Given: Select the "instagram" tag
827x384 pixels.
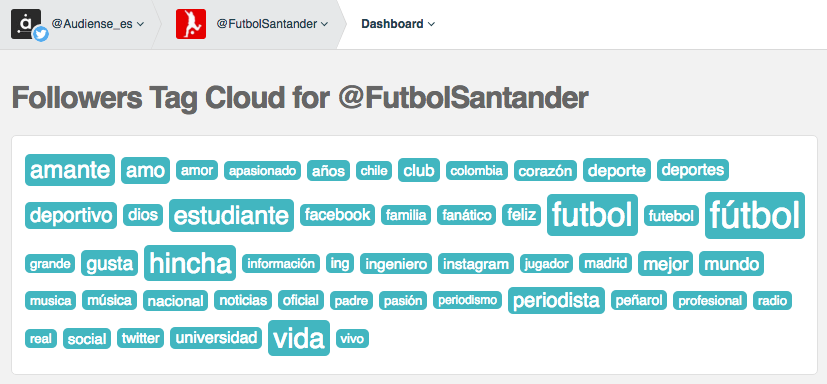Looking at the screenshot, I should pyautogui.click(x=476, y=264).
